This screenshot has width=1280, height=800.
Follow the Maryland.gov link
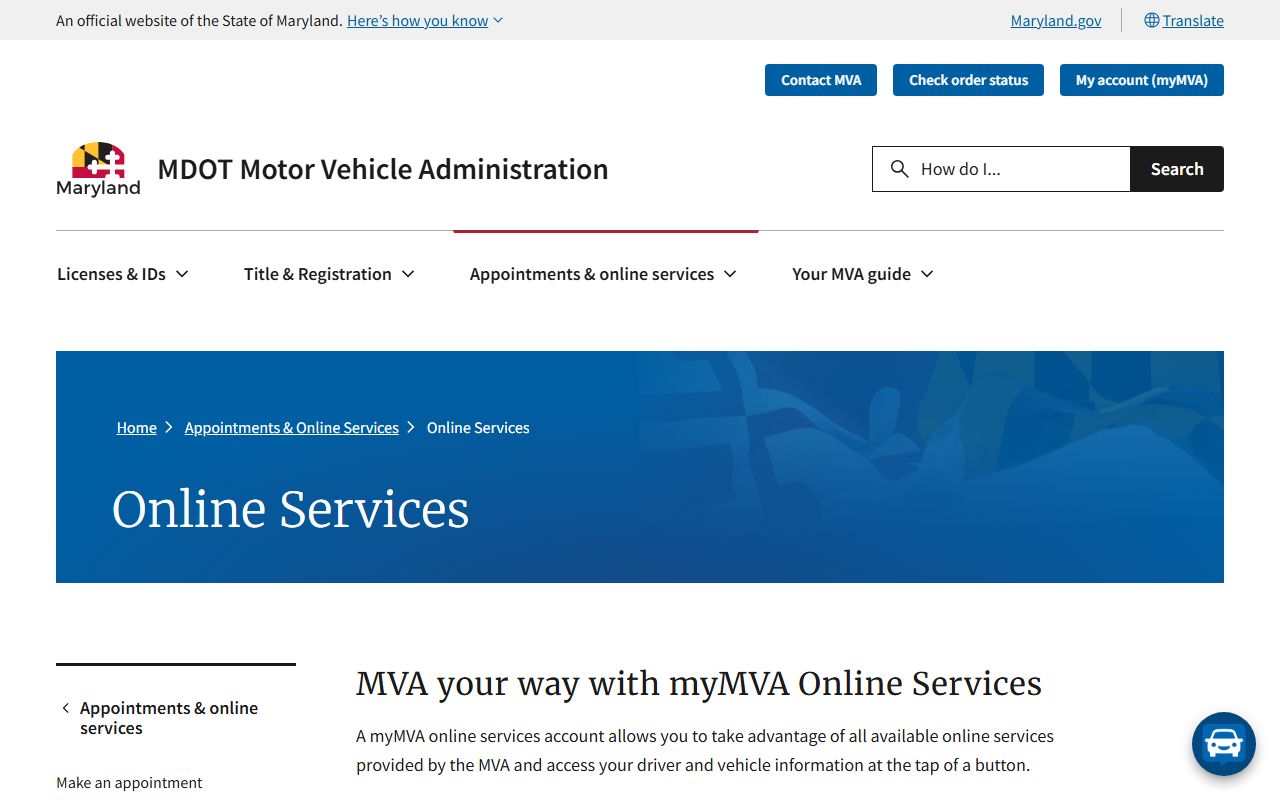(1056, 20)
